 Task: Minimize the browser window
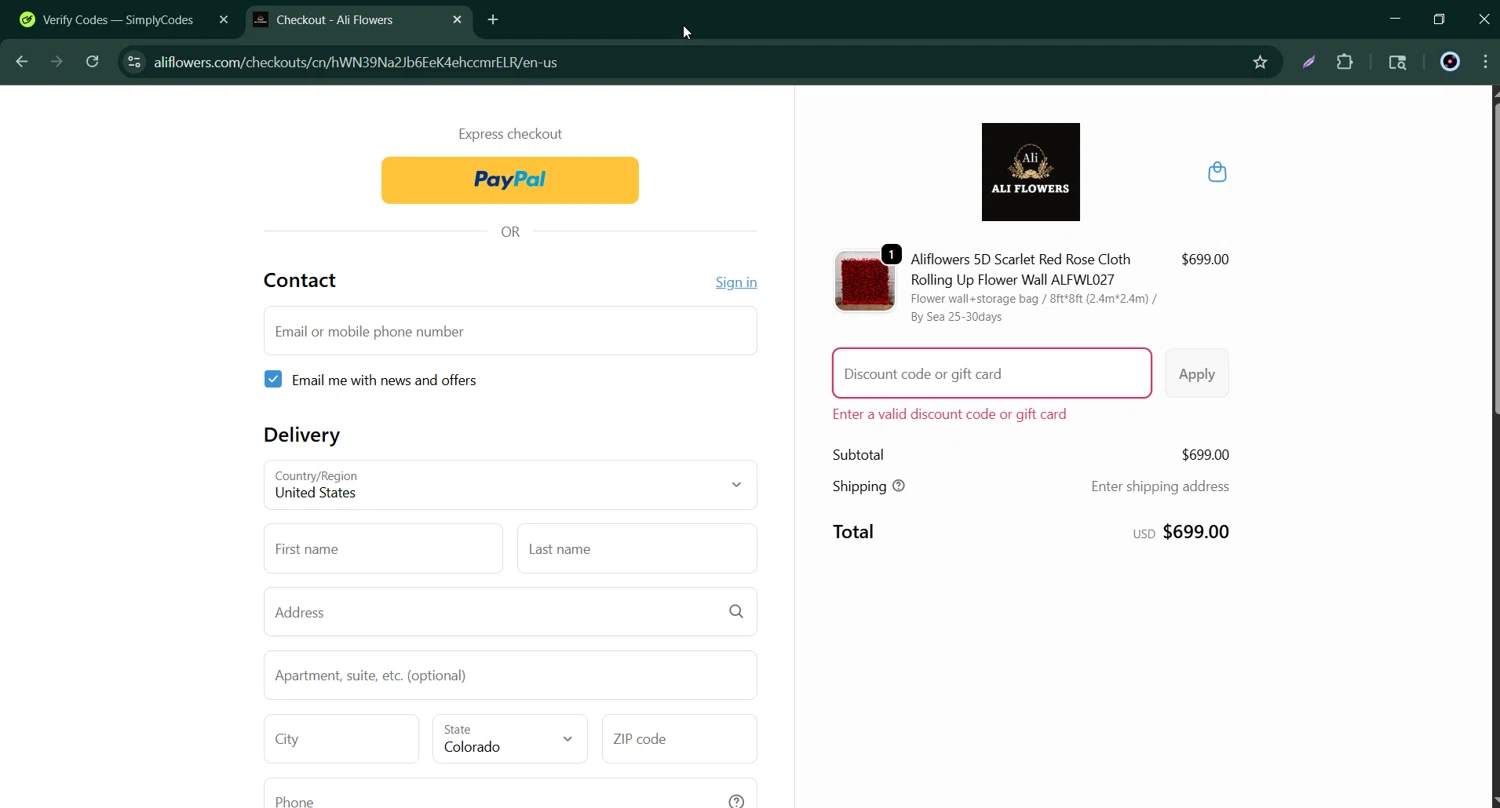pos(1395,19)
